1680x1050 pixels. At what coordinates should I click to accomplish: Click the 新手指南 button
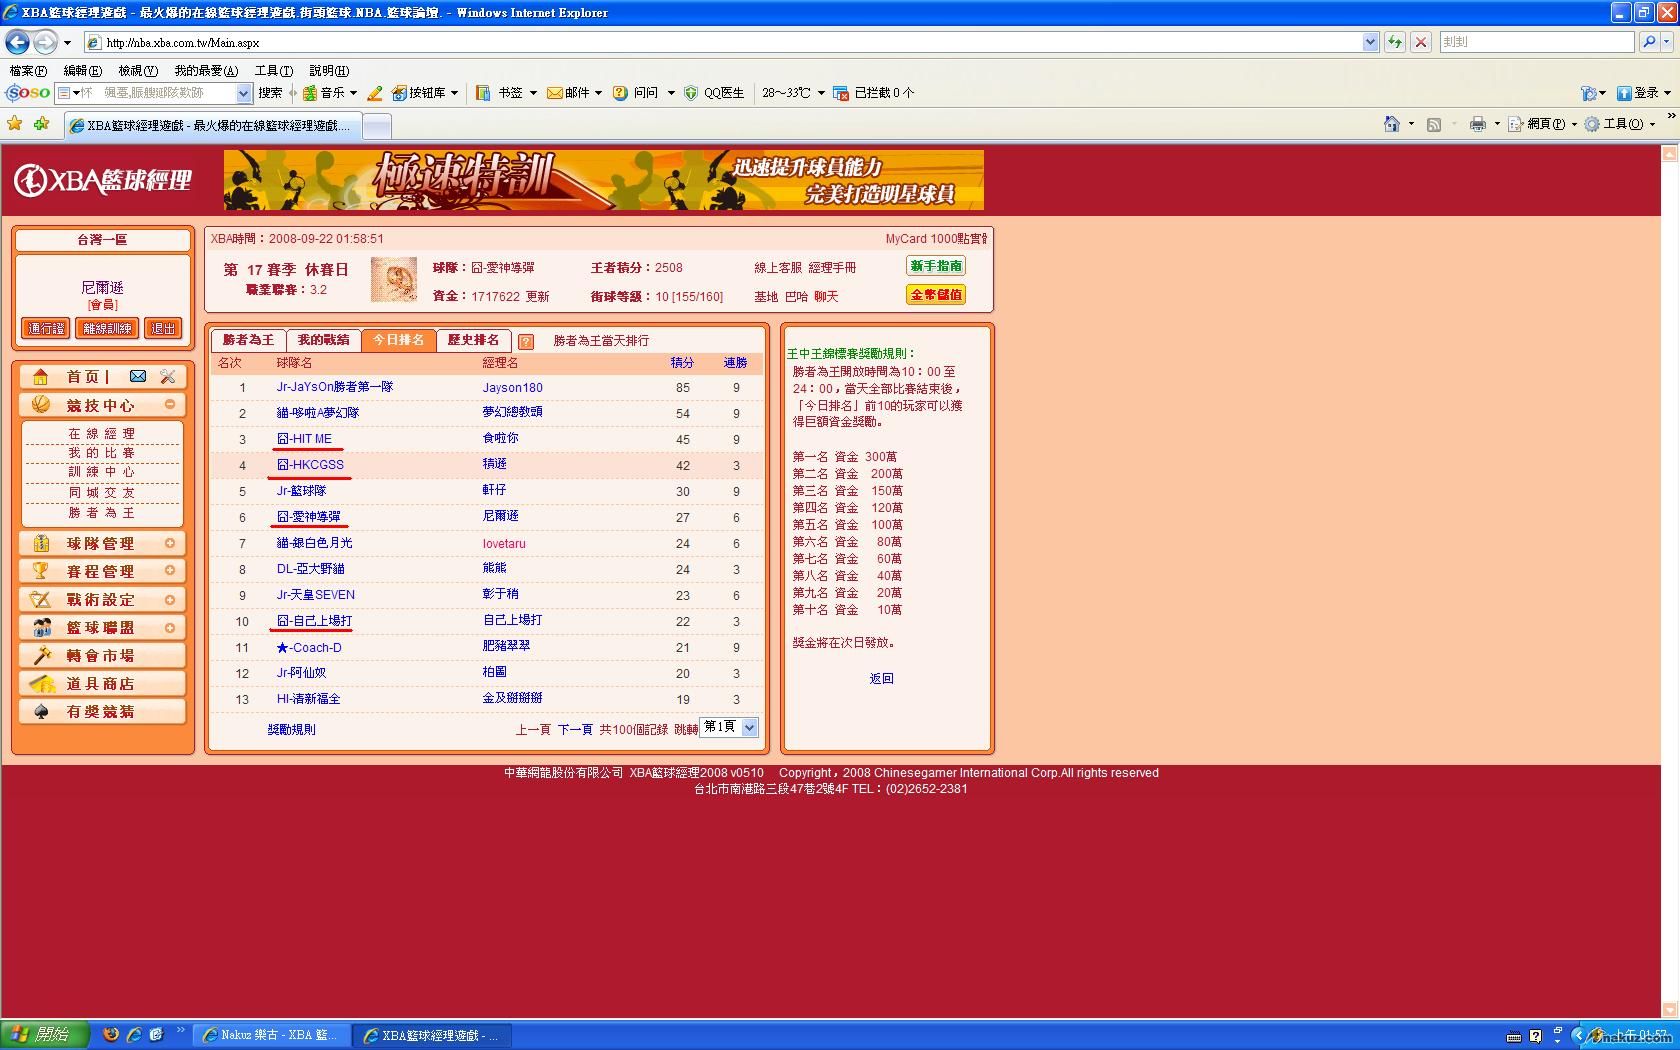tap(936, 266)
